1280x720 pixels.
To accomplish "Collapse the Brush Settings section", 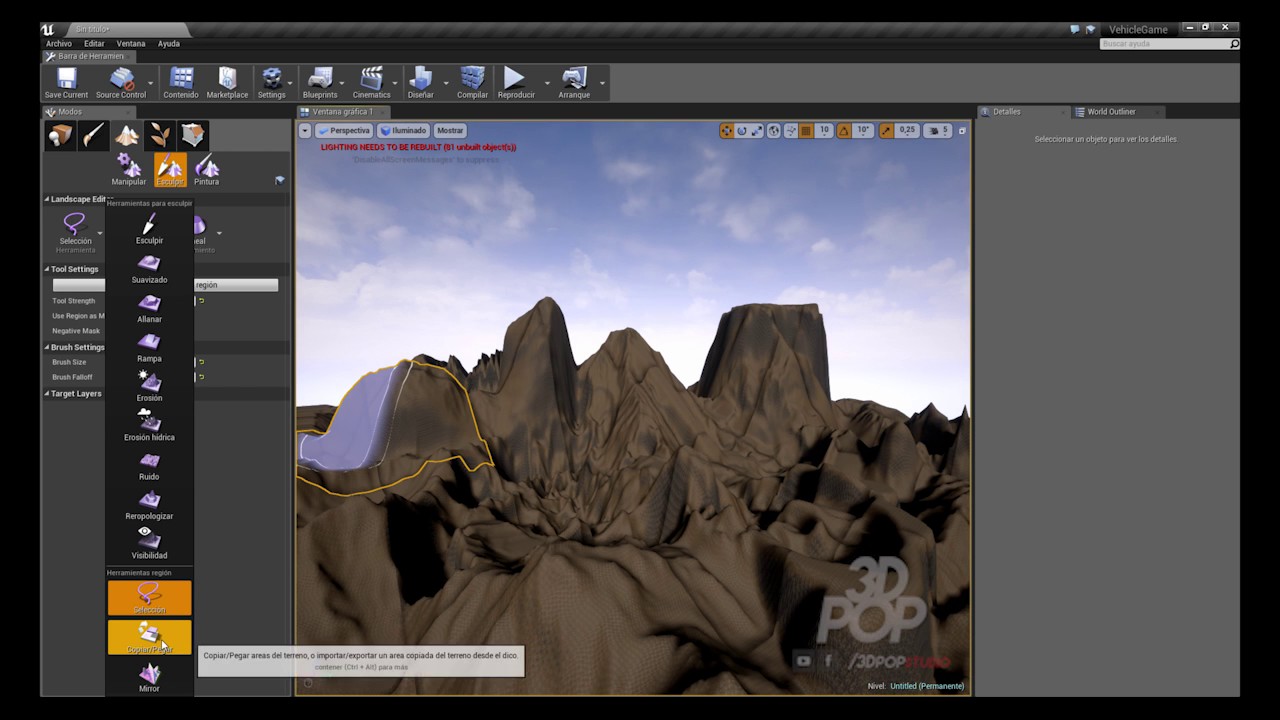I will (48, 347).
